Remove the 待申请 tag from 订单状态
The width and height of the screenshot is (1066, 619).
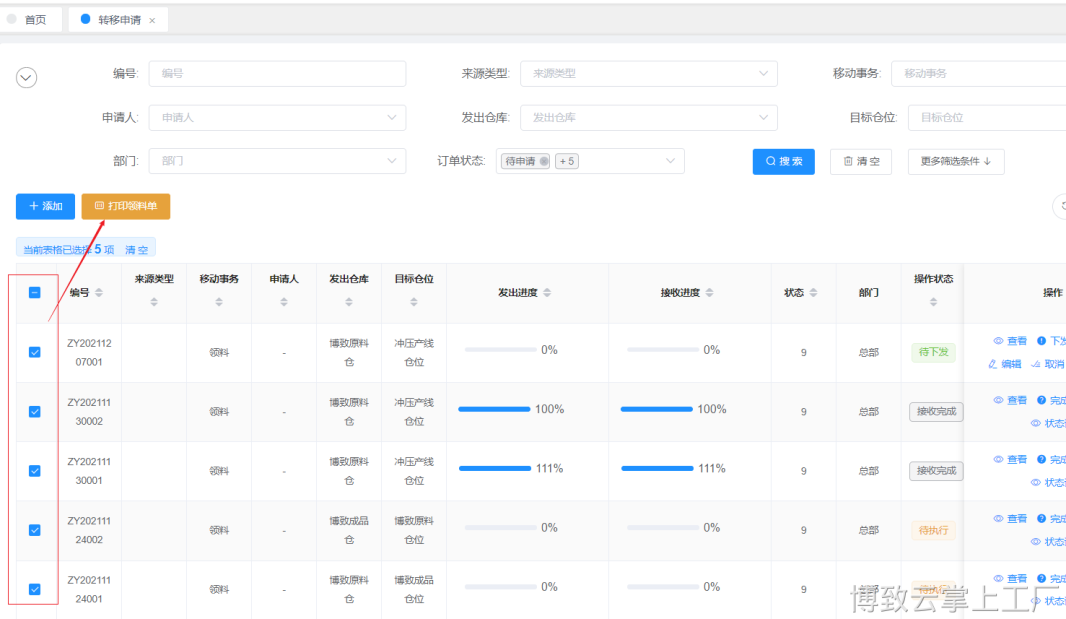point(543,161)
